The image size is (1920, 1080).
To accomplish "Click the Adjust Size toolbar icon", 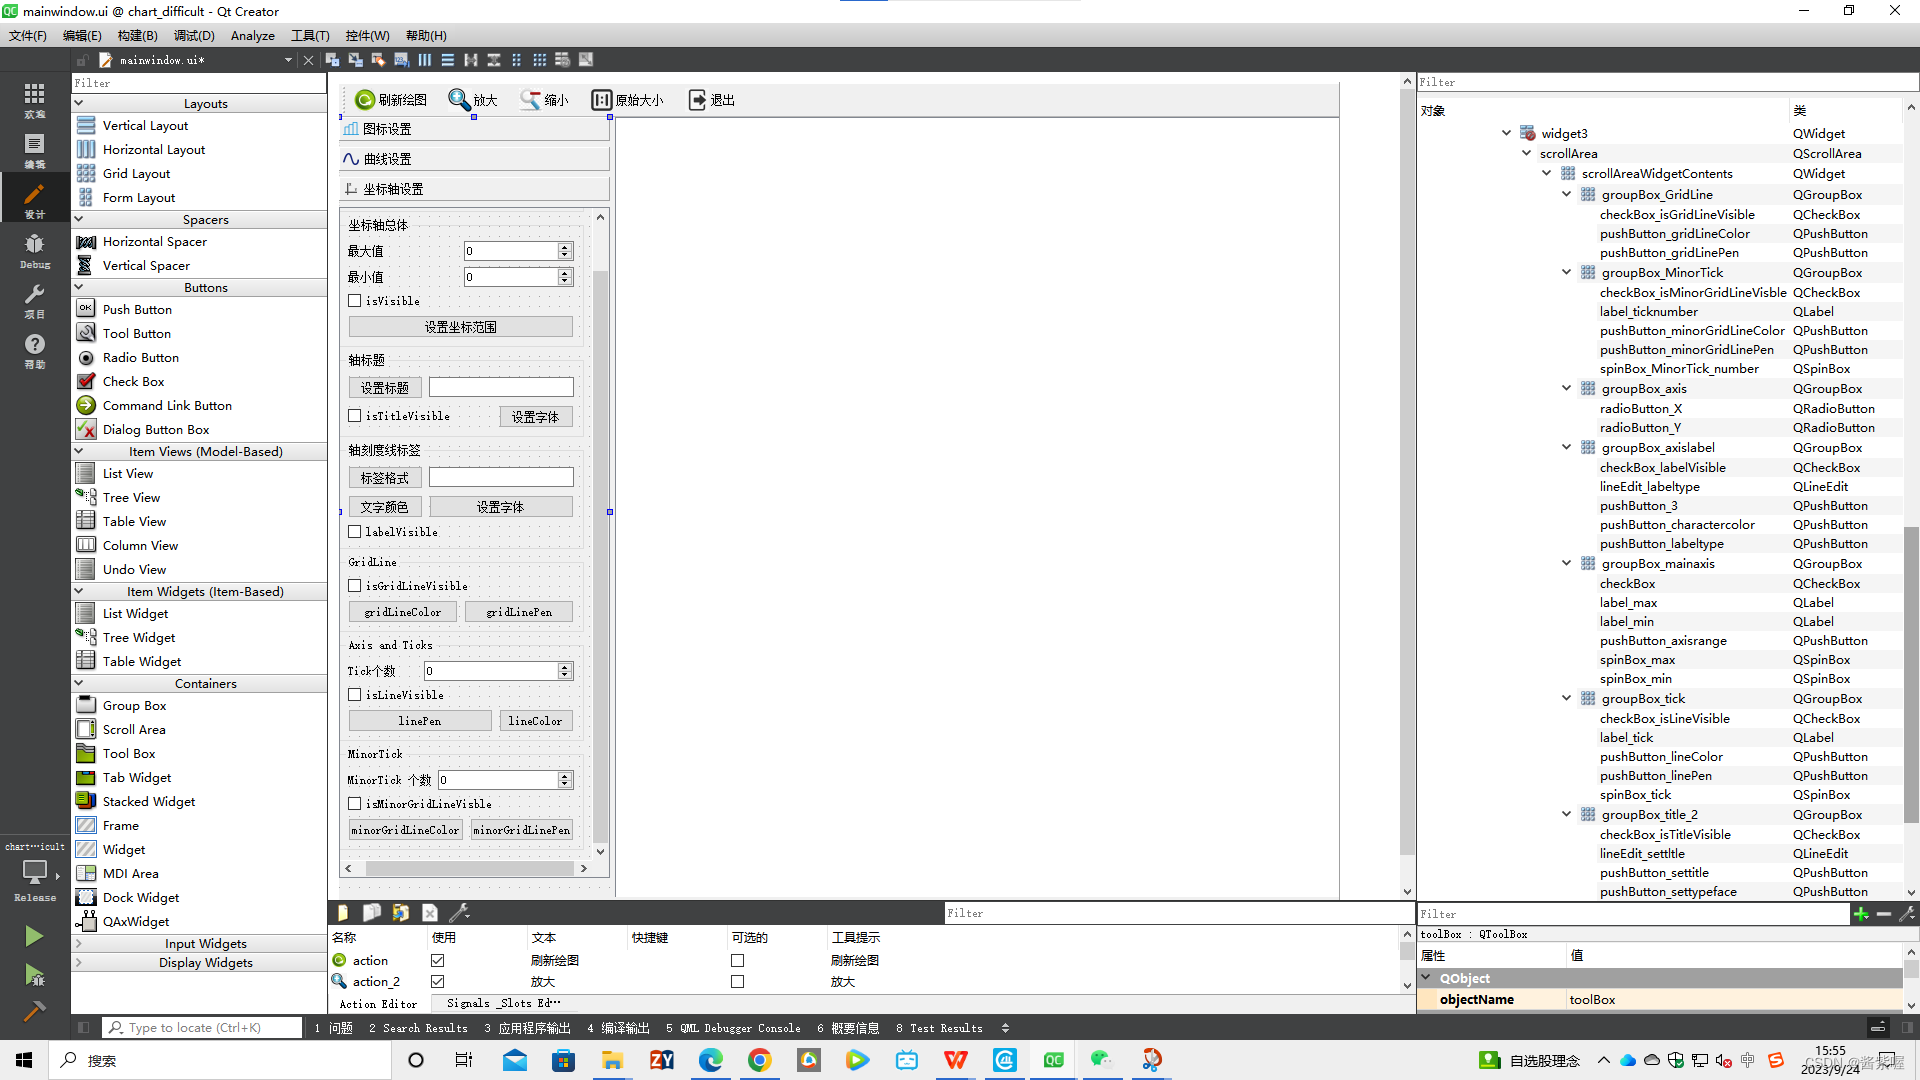I will click(x=586, y=60).
